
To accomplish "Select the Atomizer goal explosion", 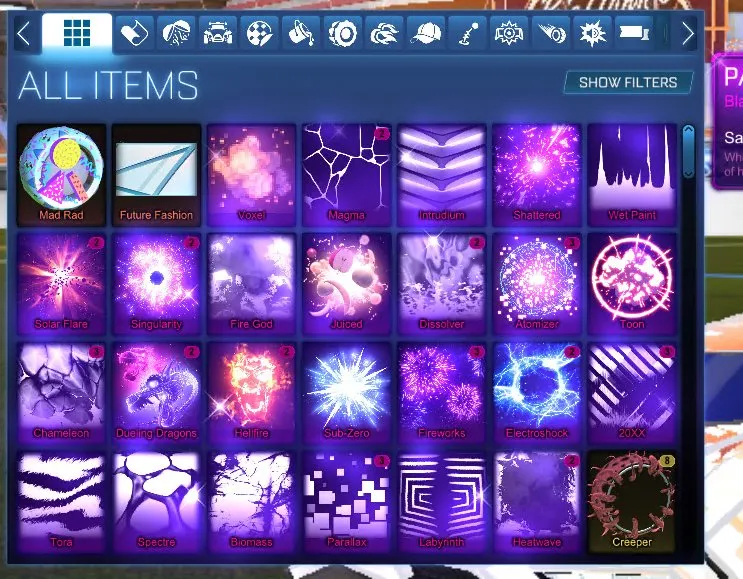I will point(537,284).
